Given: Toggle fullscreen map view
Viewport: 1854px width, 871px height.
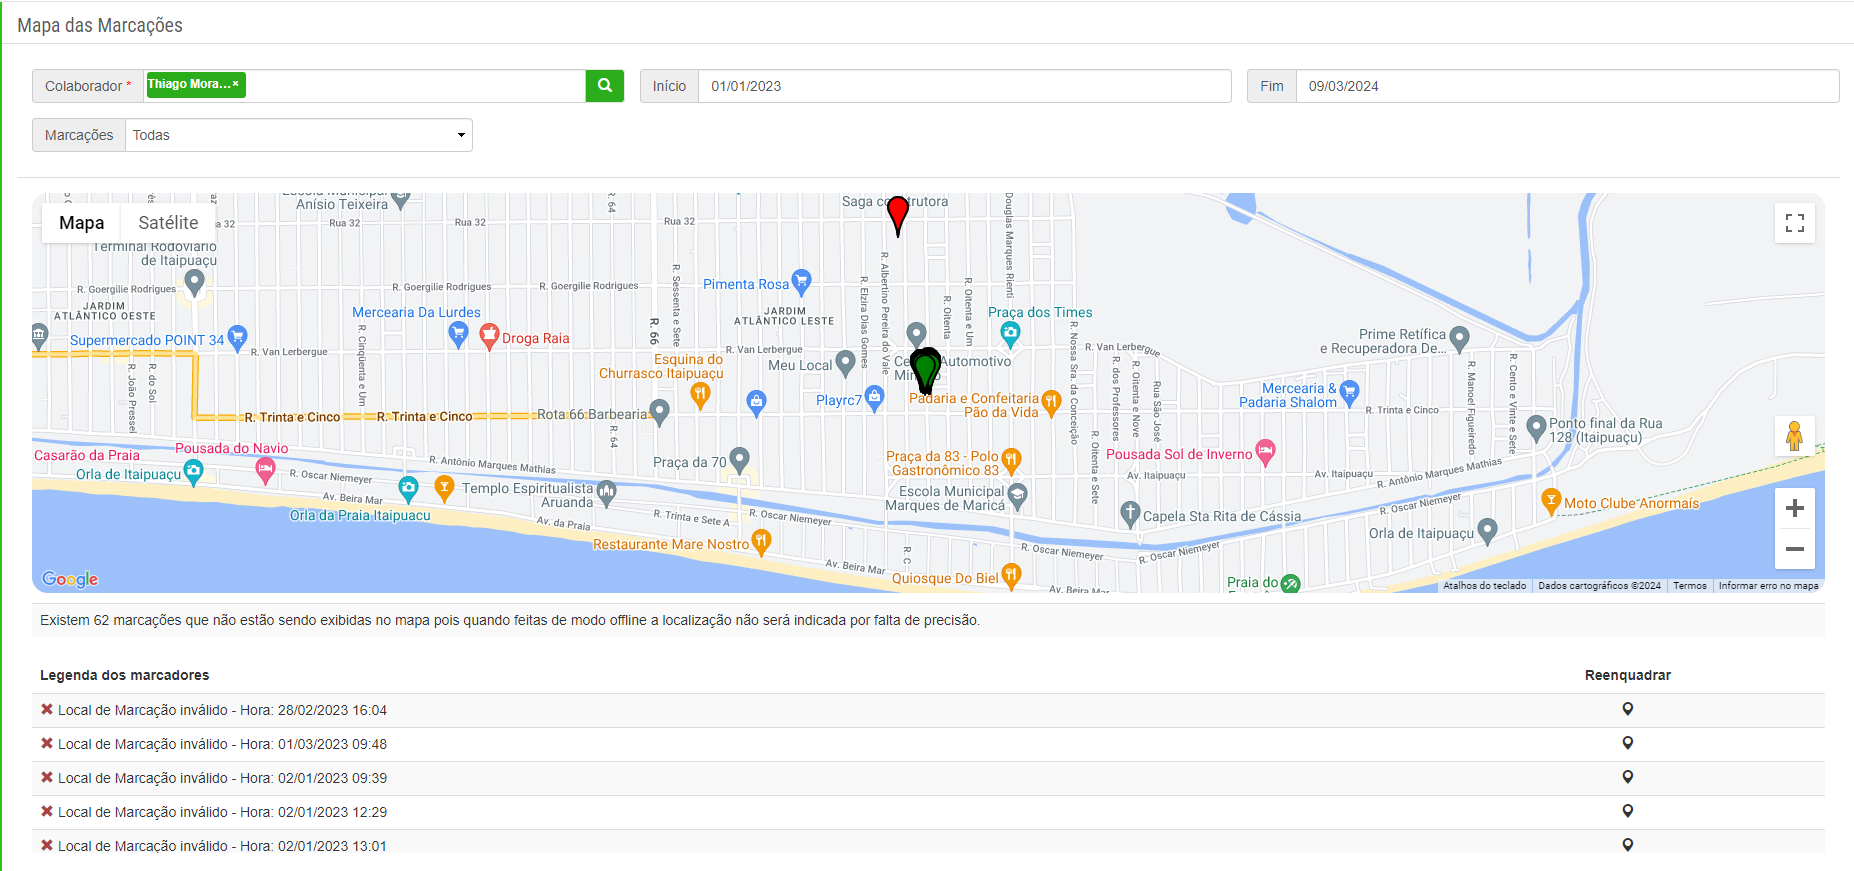Looking at the screenshot, I should [x=1795, y=223].
